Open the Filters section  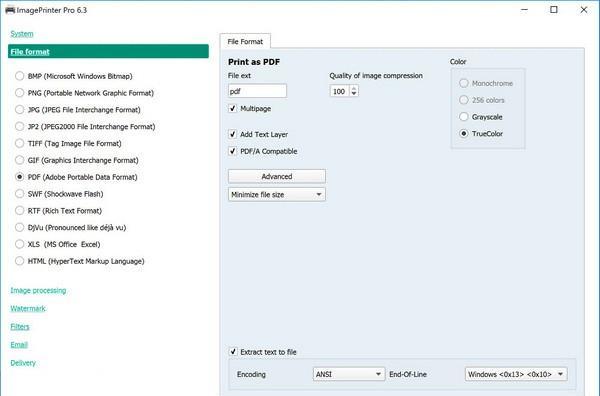coord(20,327)
